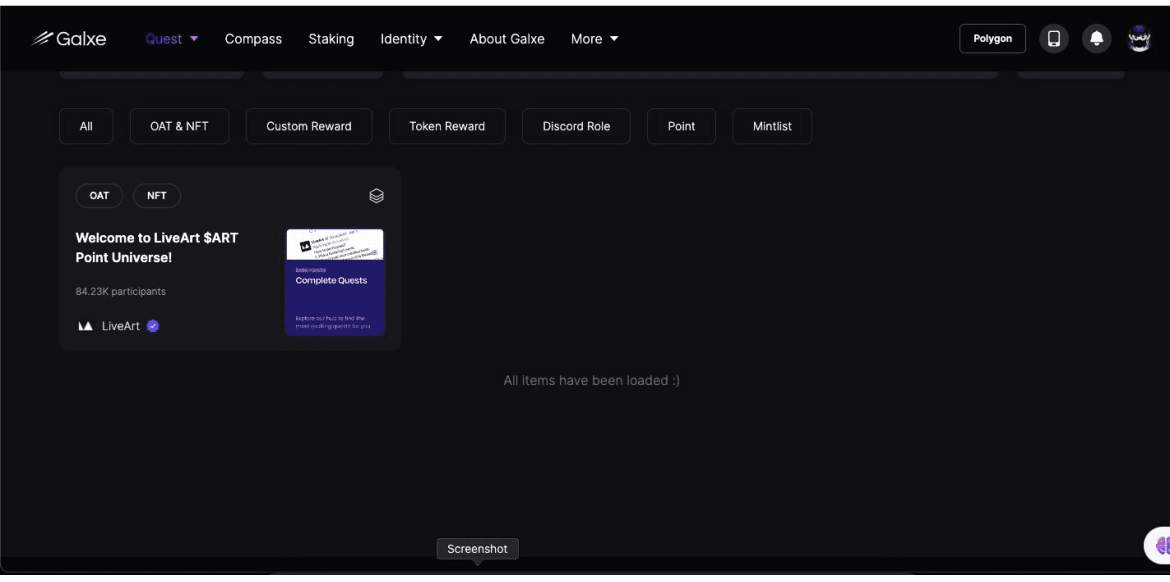Click the Galxe logo
This screenshot has height=582, width=1170.
coord(69,39)
